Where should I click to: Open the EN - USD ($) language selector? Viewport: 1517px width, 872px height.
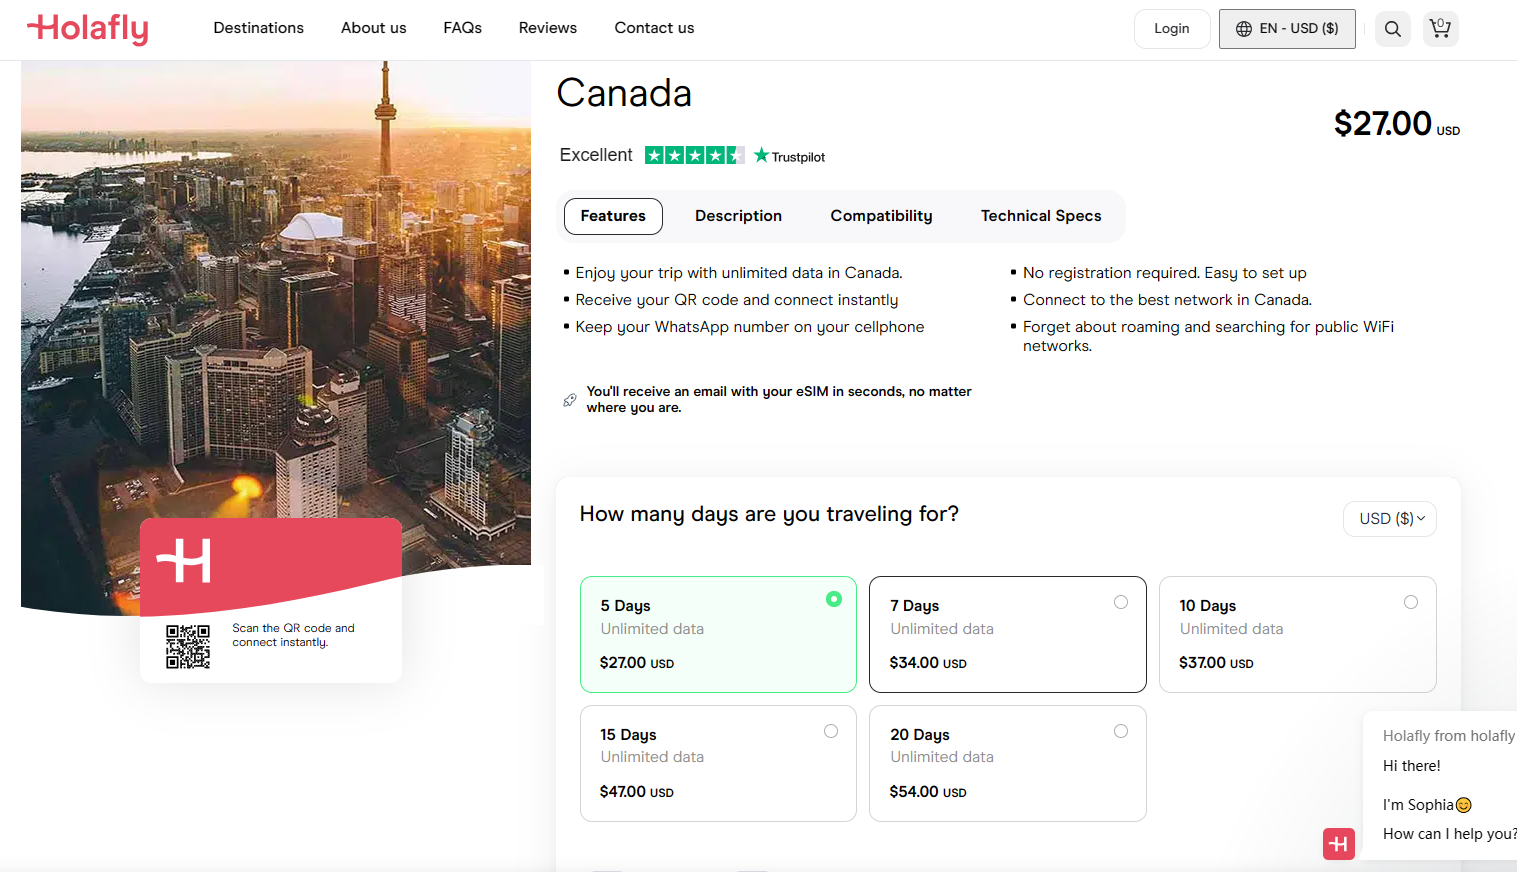1287,29
